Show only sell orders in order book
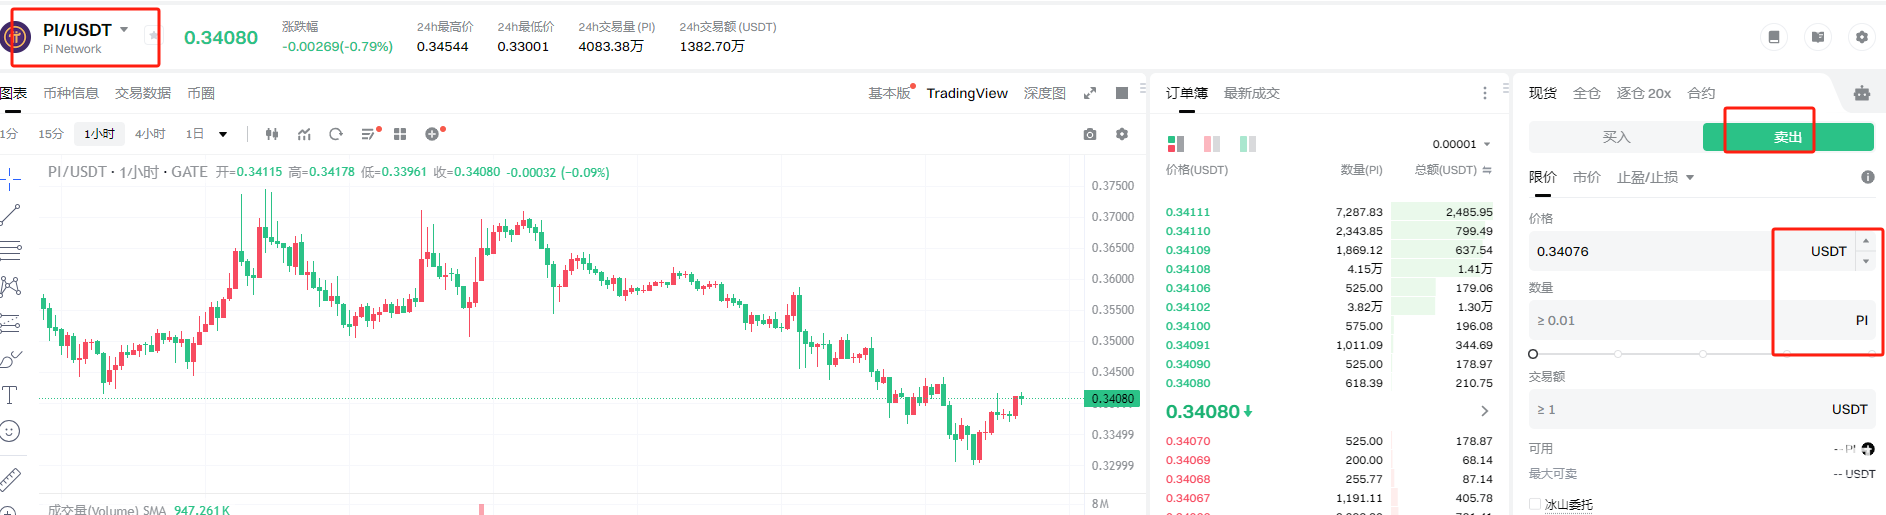Image resolution: width=1886 pixels, height=515 pixels. tap(1212, 144)
